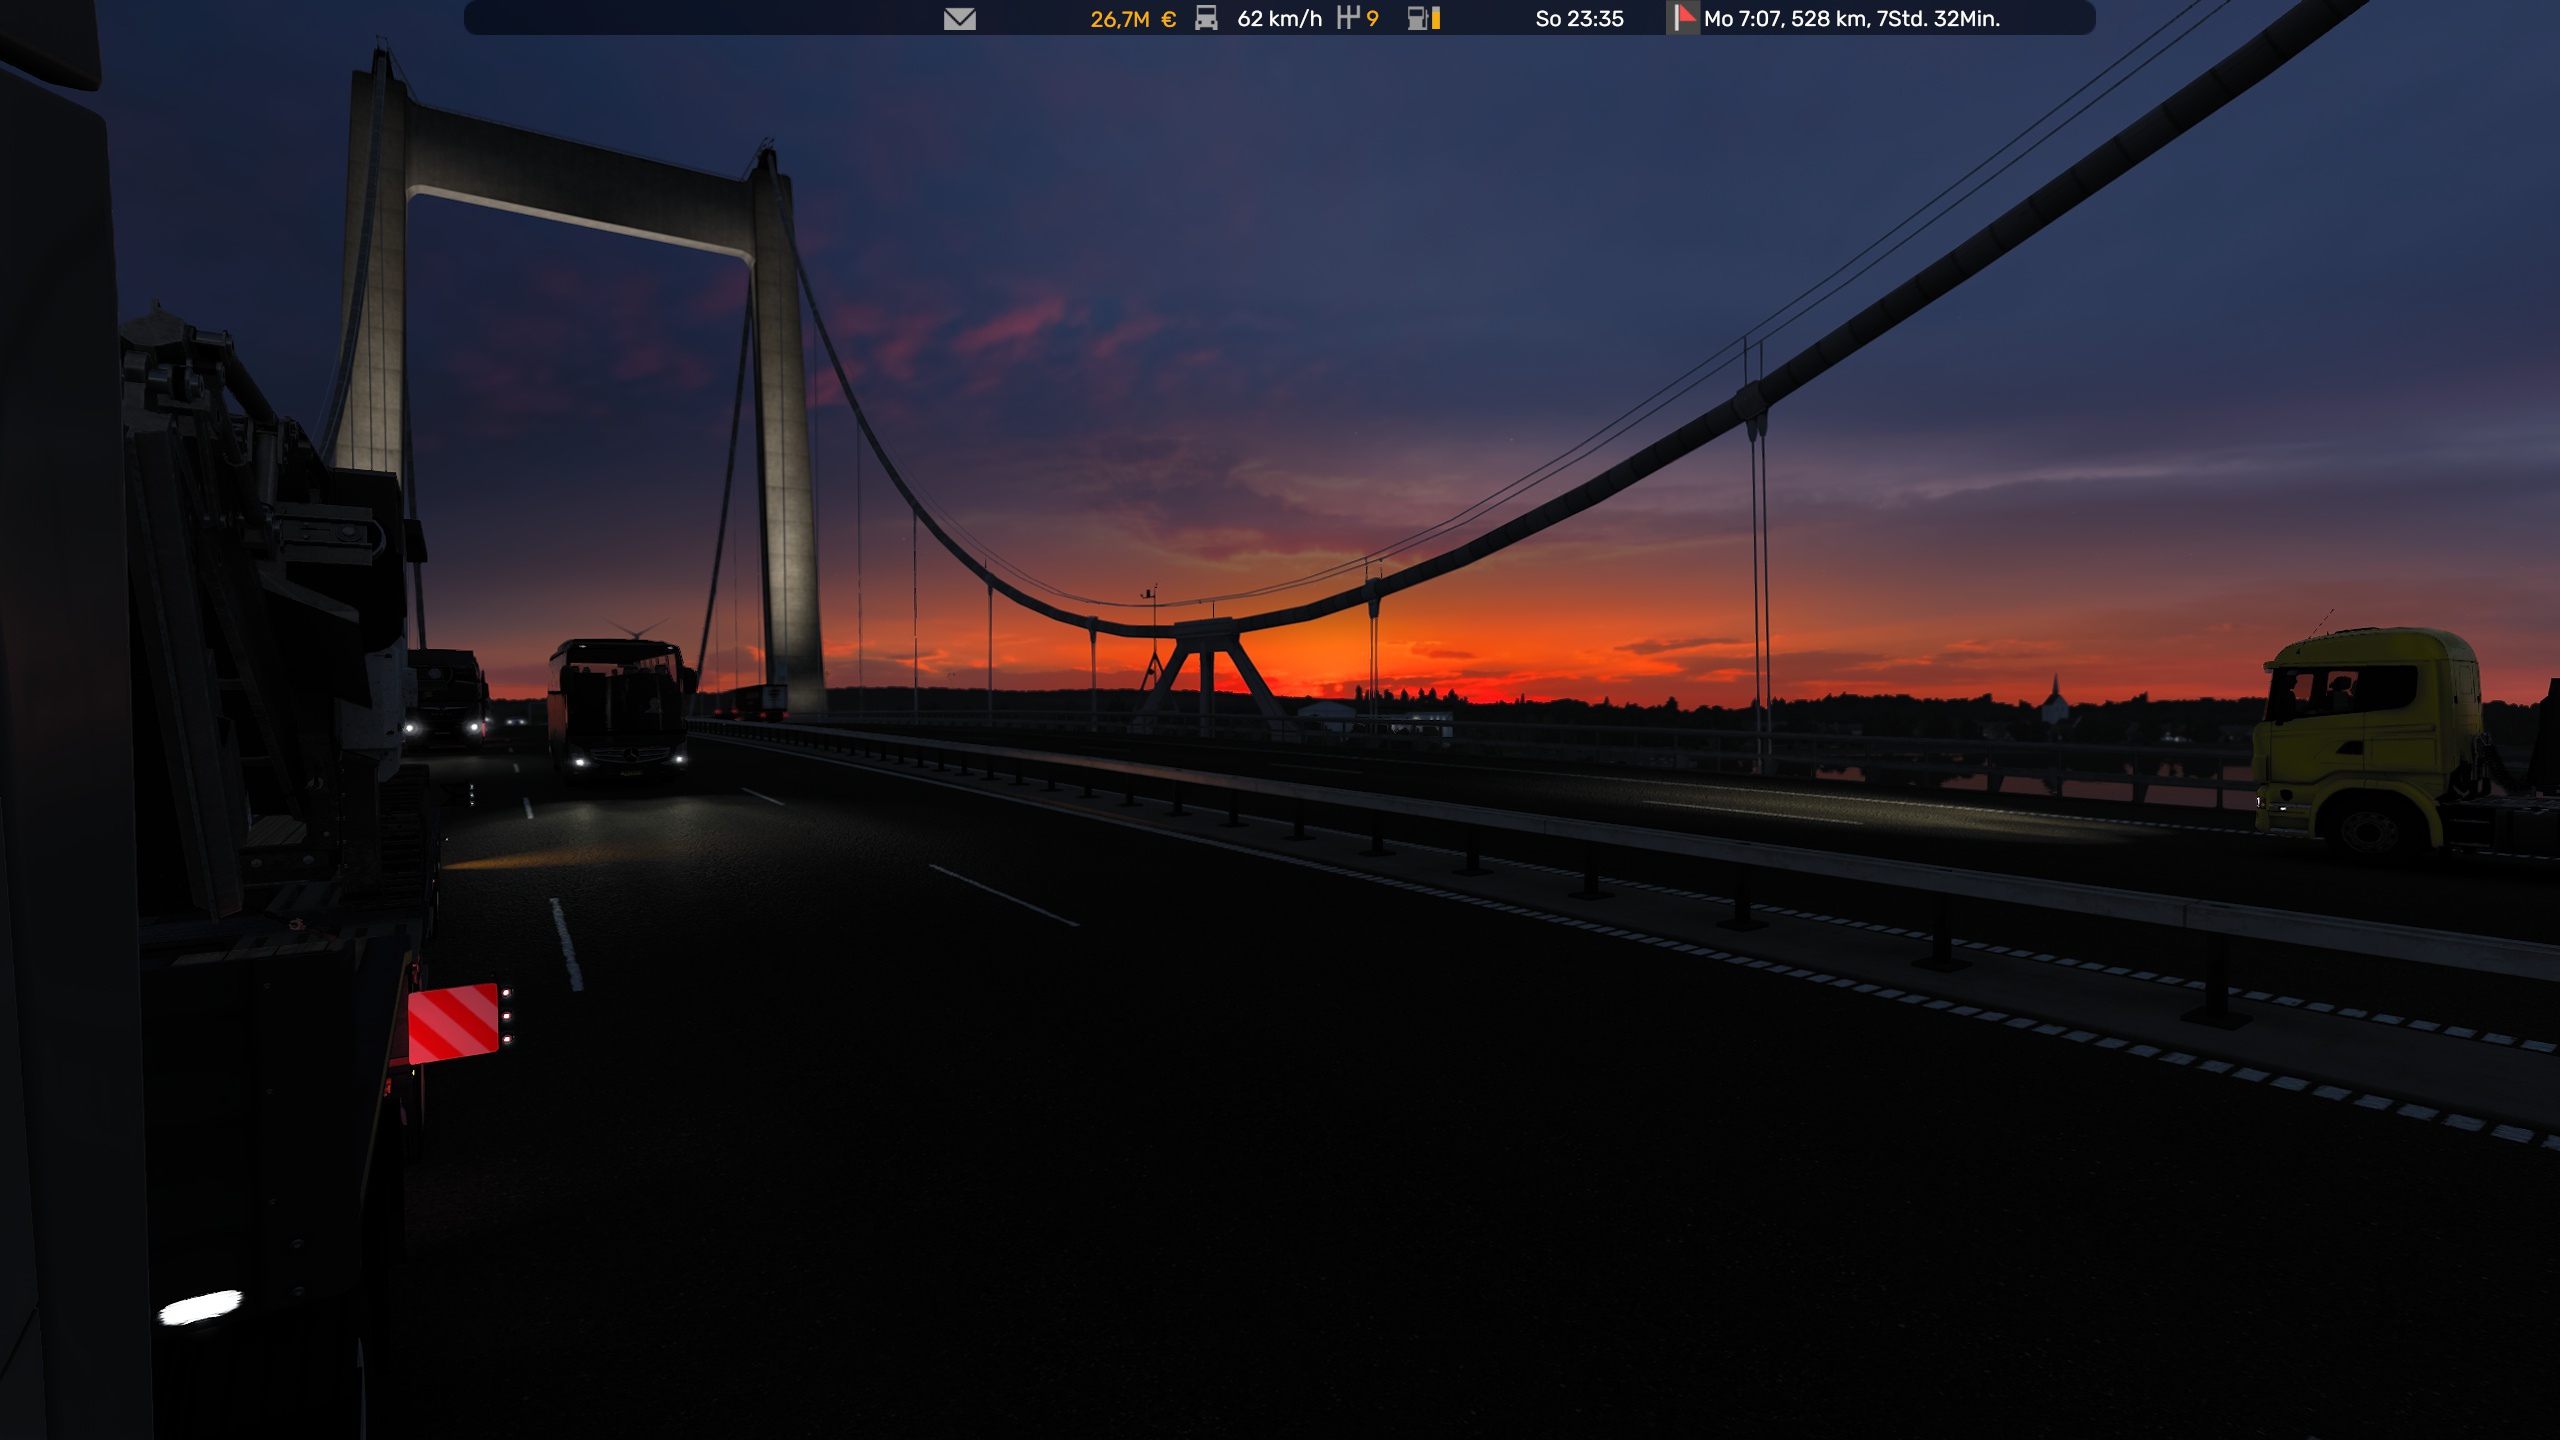Open the mail envelope icon
This screenshot has width=2560, height=1440.
tap(959, 19)
